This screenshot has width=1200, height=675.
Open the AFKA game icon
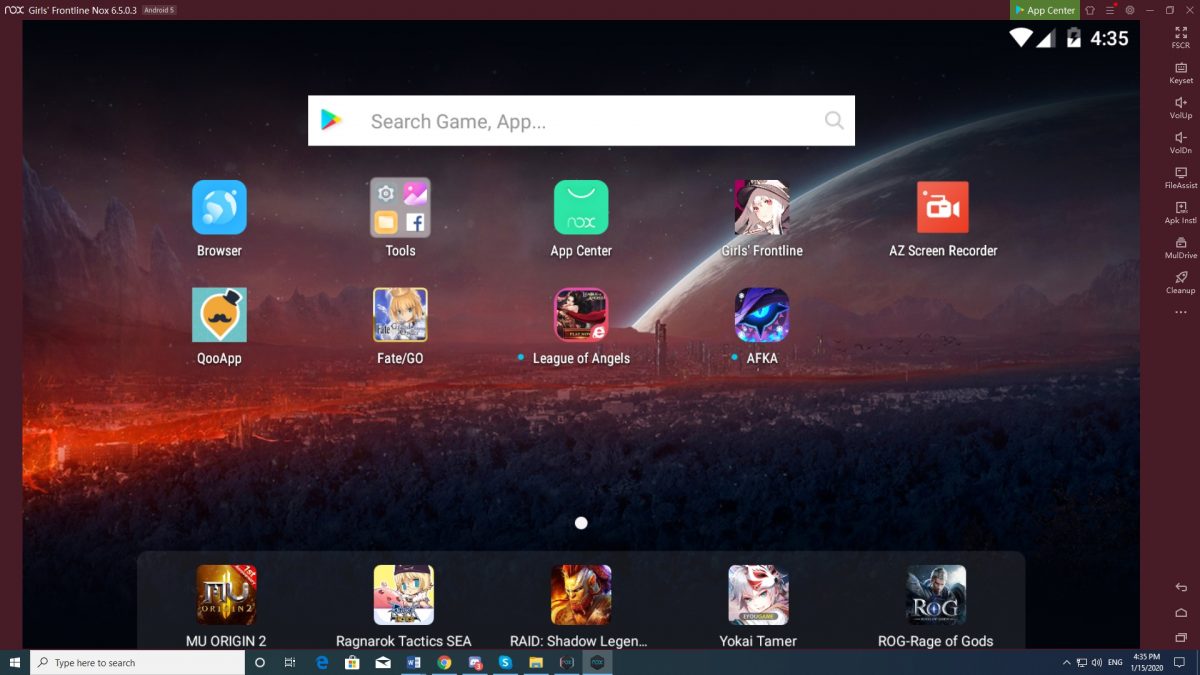pos(761,315)
